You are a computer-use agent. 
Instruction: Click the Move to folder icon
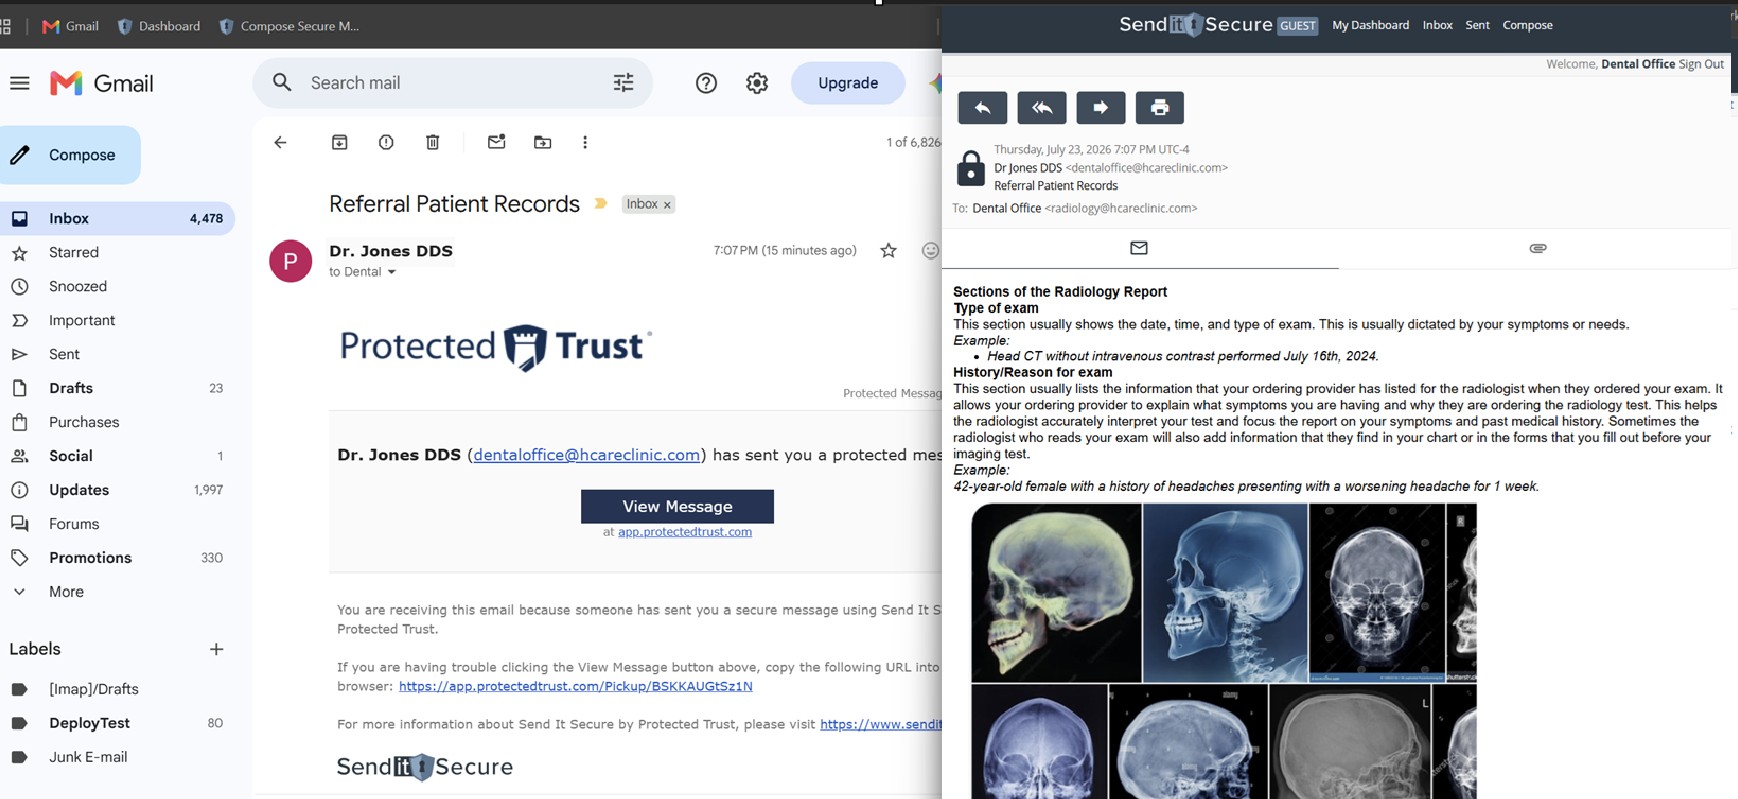(542, 142)
